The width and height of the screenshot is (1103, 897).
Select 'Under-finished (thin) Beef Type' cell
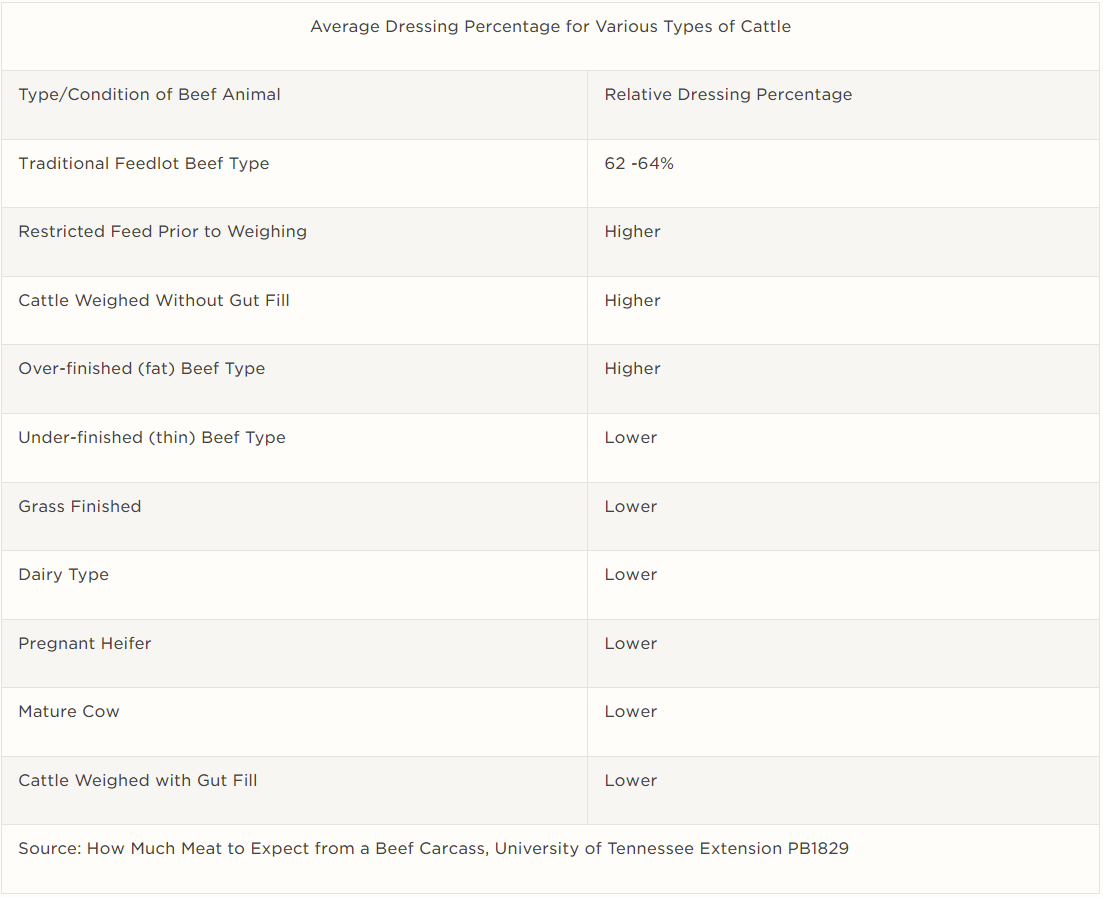[x=152, y=438]
